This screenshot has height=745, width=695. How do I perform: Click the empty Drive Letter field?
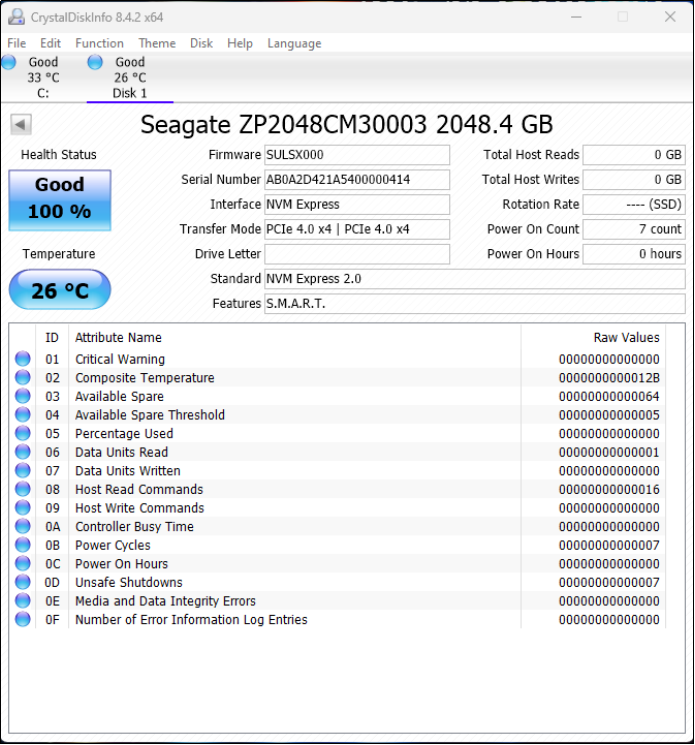357,254
